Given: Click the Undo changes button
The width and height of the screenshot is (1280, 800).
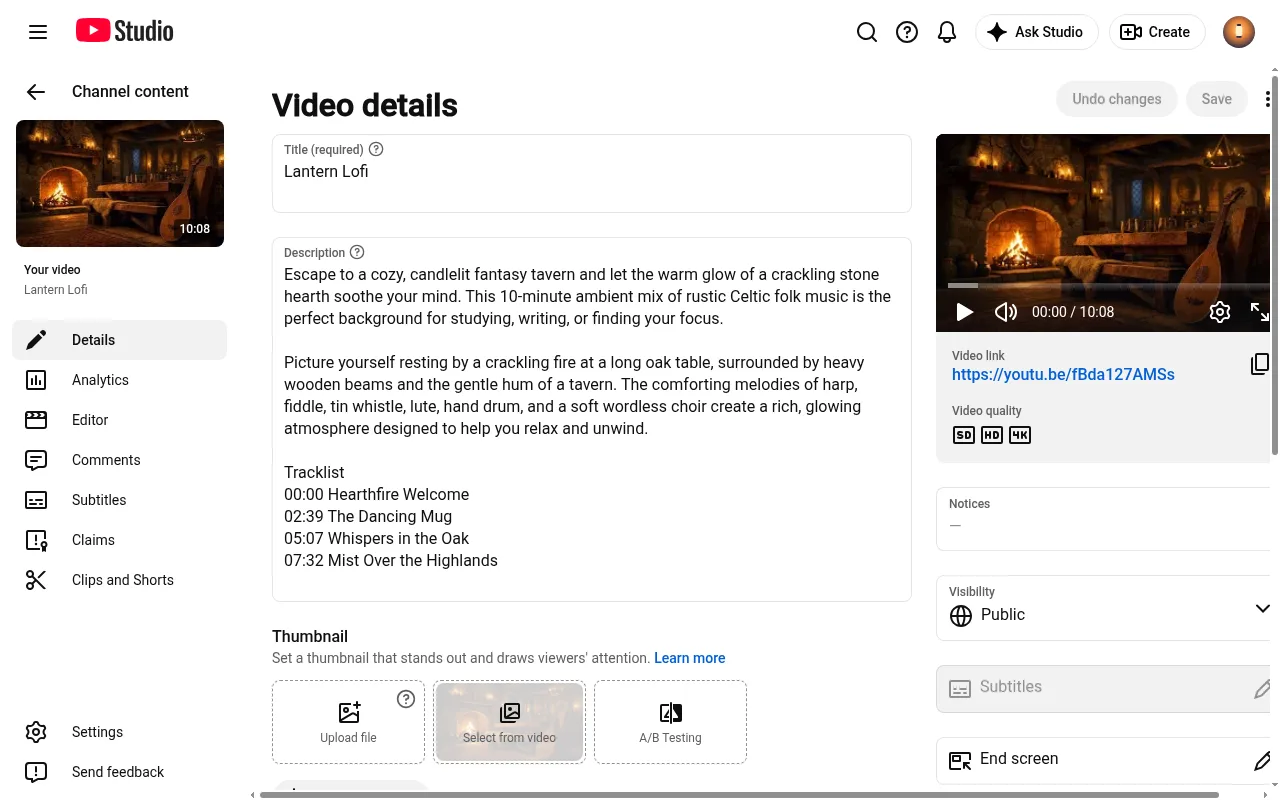Looking at the screenshot, I should pos(1117,99).
